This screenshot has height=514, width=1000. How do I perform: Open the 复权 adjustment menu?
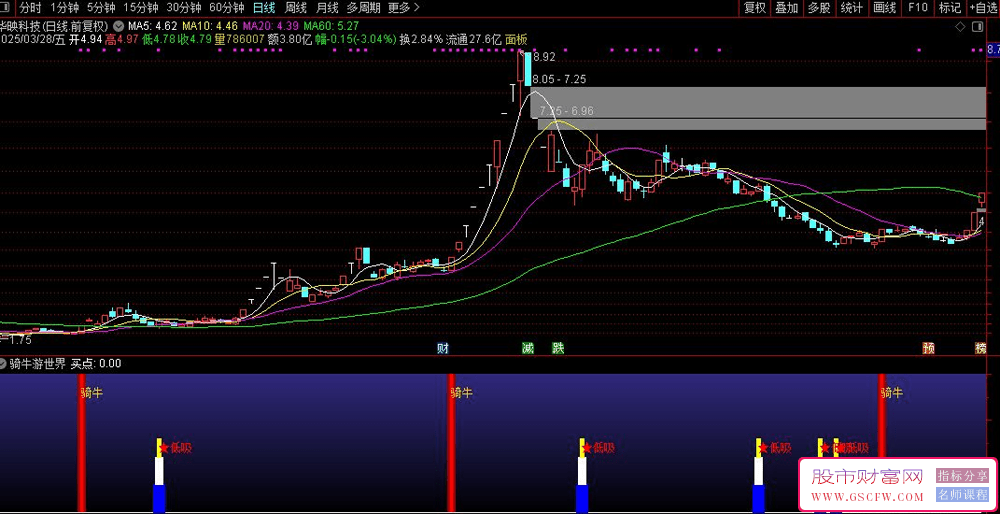point(755,8)
